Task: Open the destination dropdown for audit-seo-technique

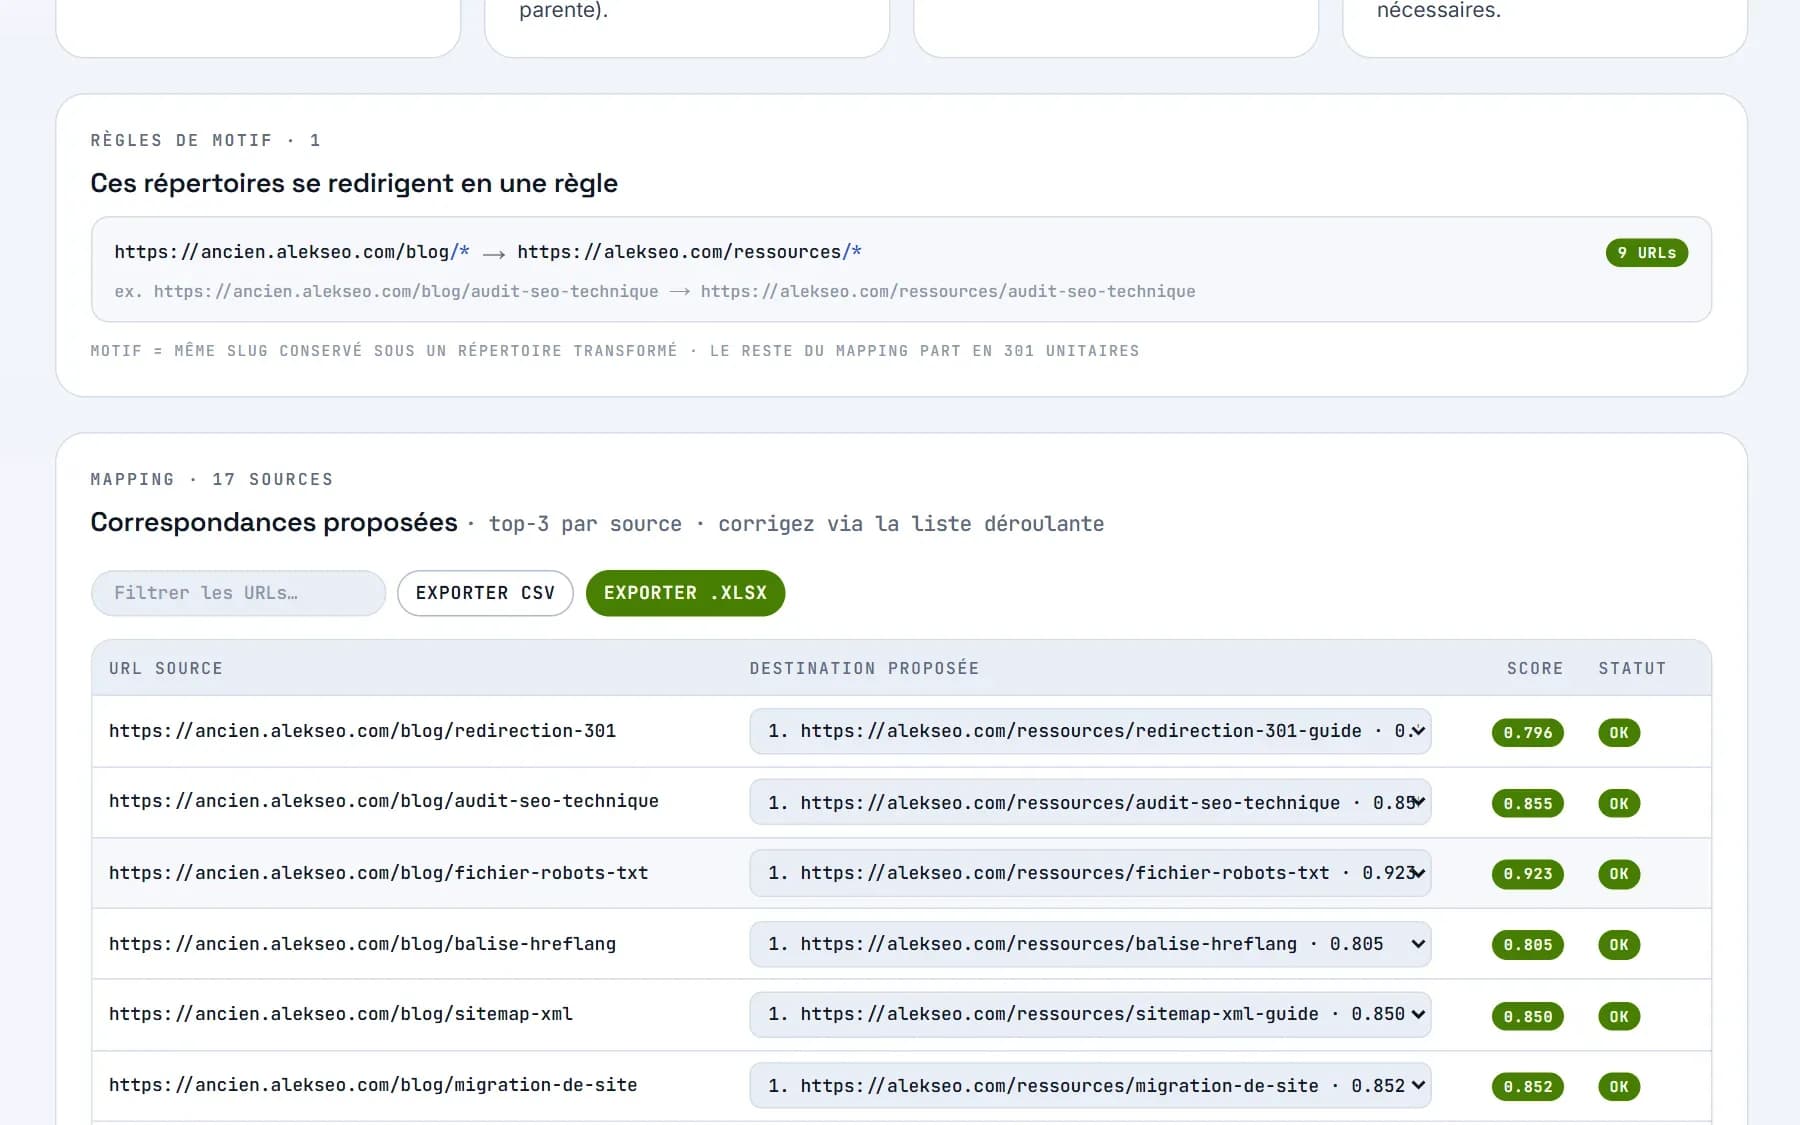Action: (x=1090, y=802)
